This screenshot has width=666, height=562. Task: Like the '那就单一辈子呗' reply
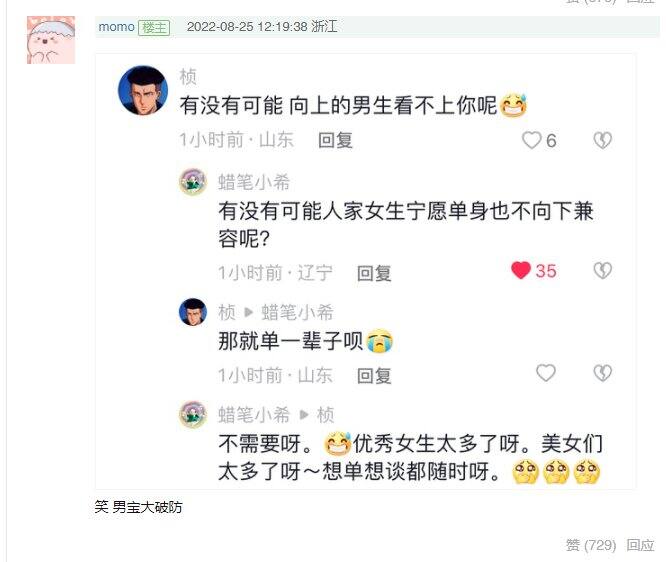pos(546,373)
